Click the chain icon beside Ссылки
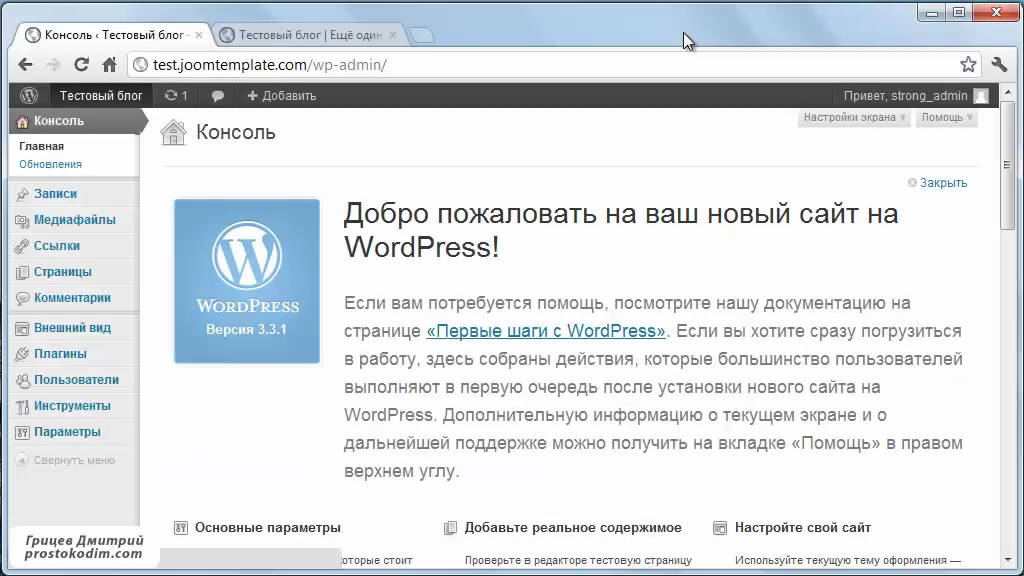The image size is (1024, 576). tap(22, 246)
